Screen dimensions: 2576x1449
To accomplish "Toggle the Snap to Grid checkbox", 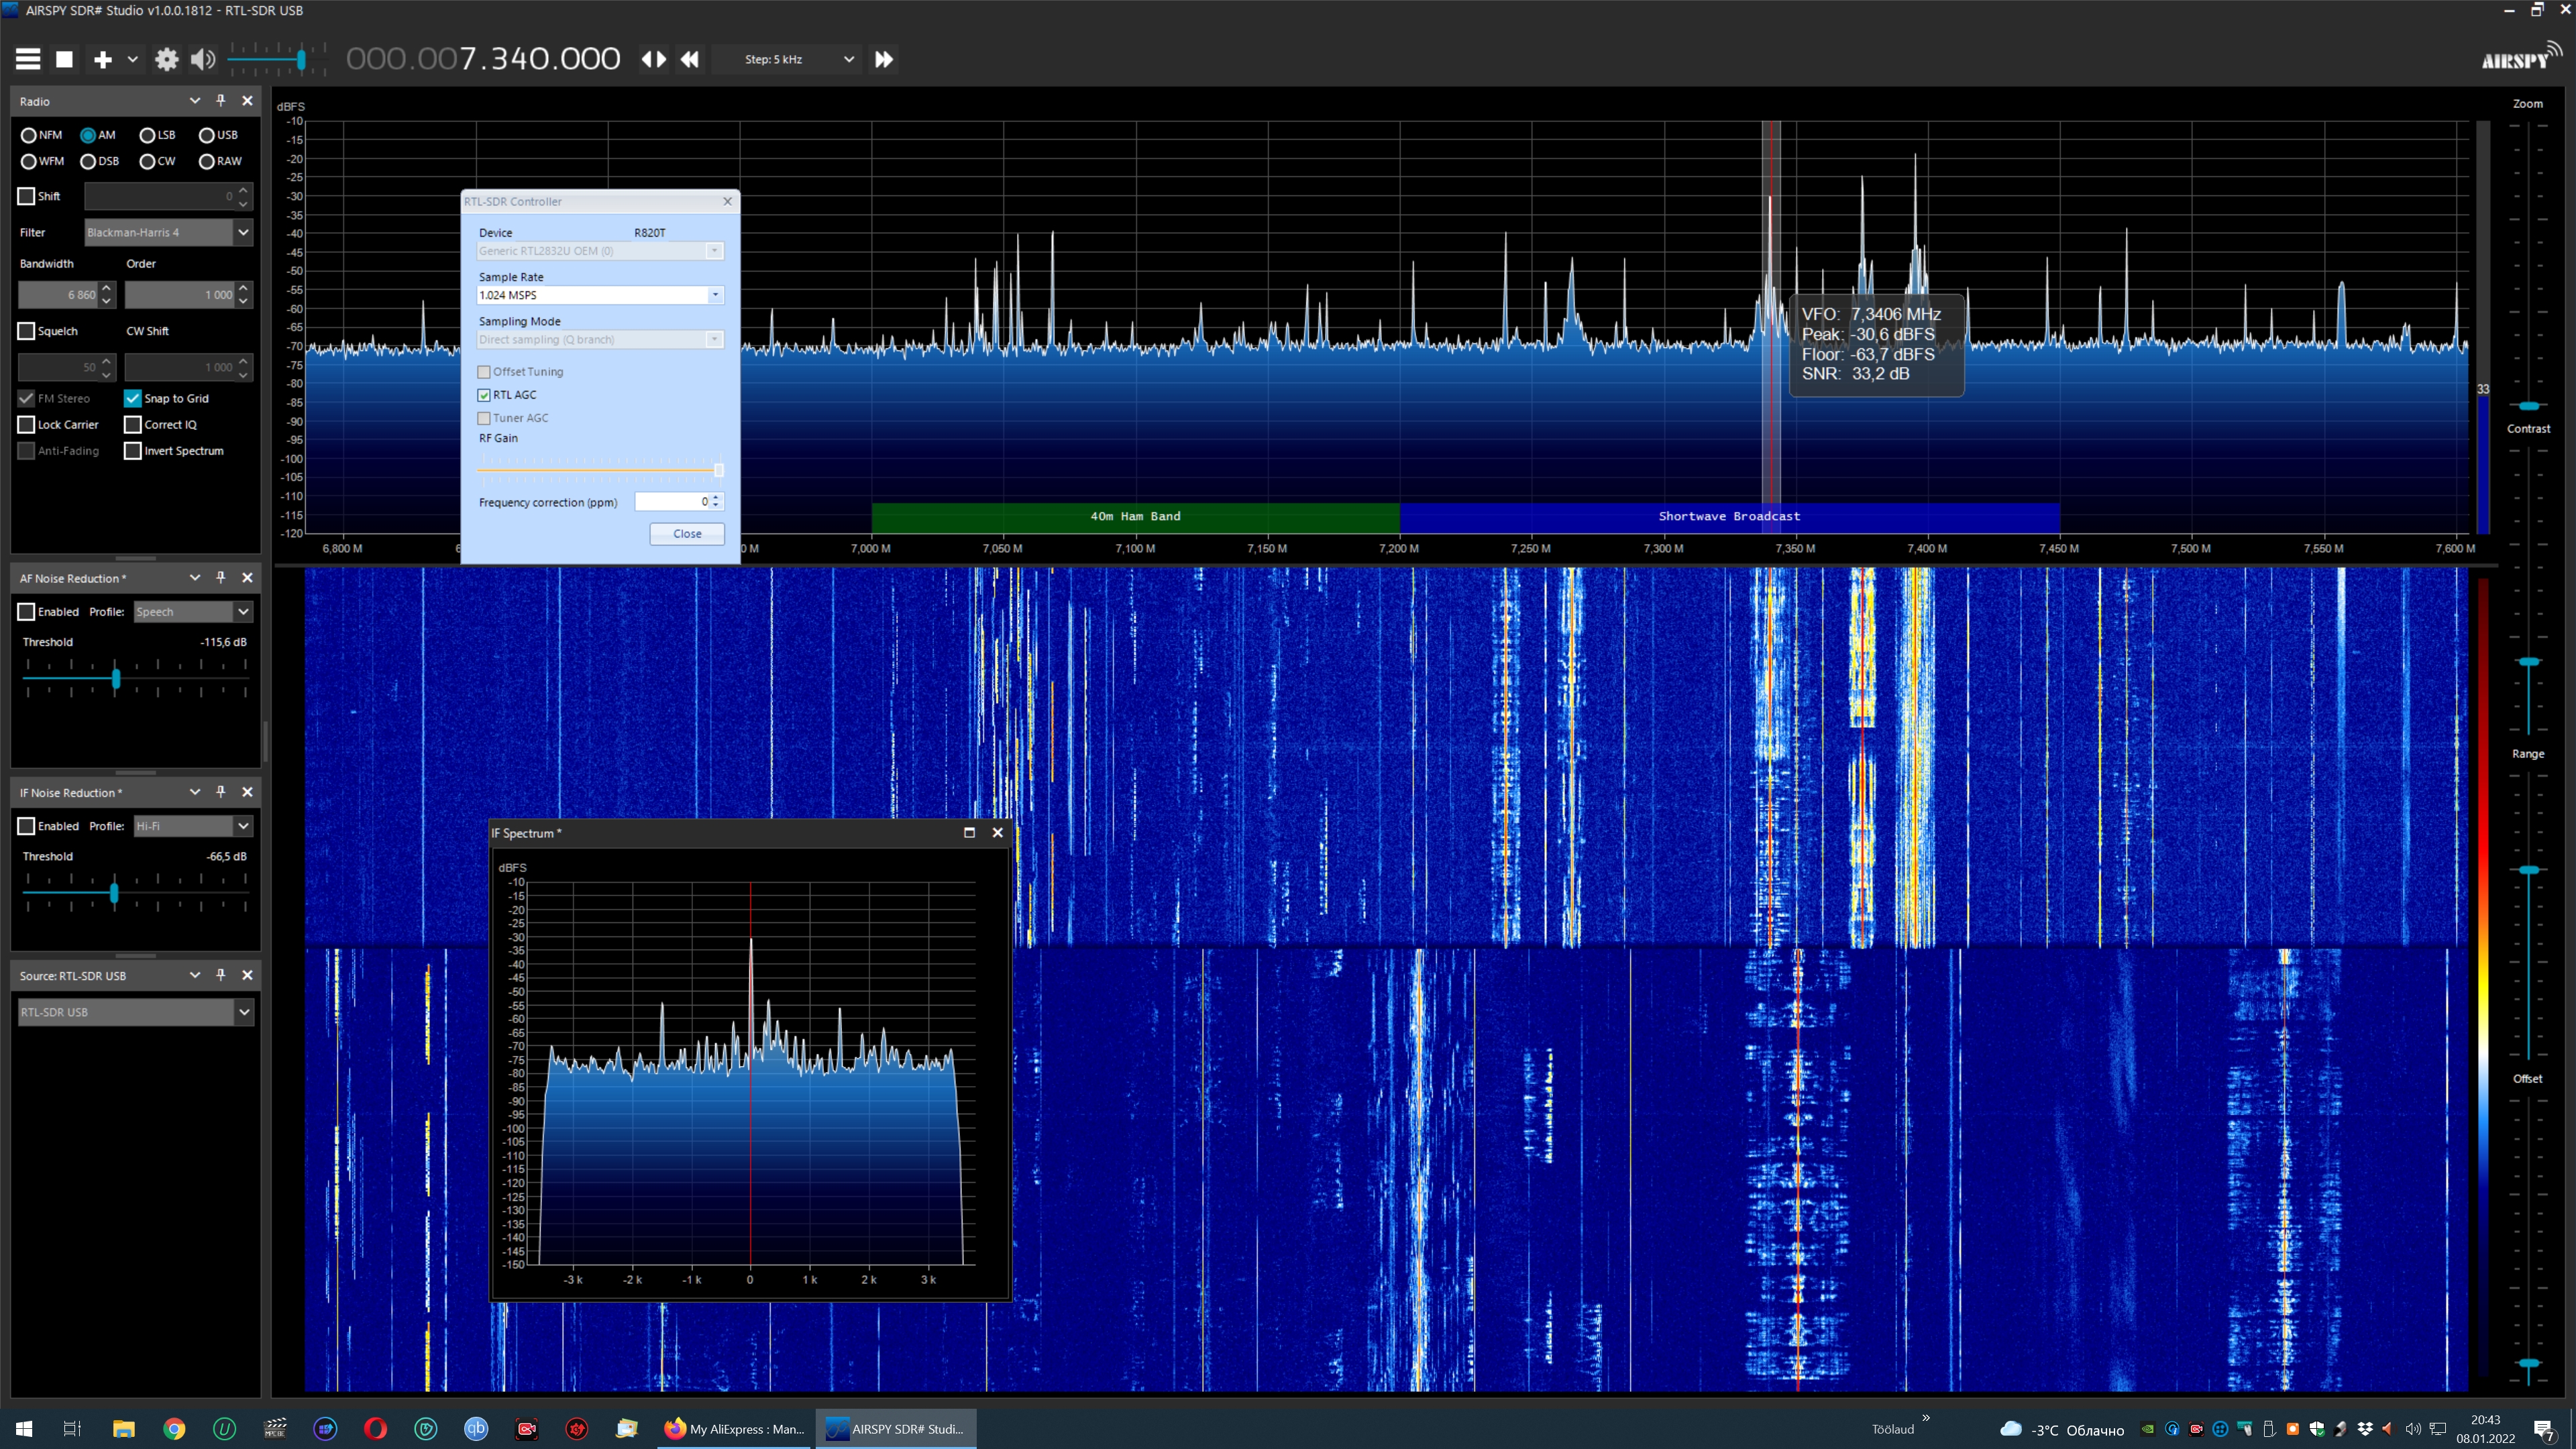I will point(133,398).
